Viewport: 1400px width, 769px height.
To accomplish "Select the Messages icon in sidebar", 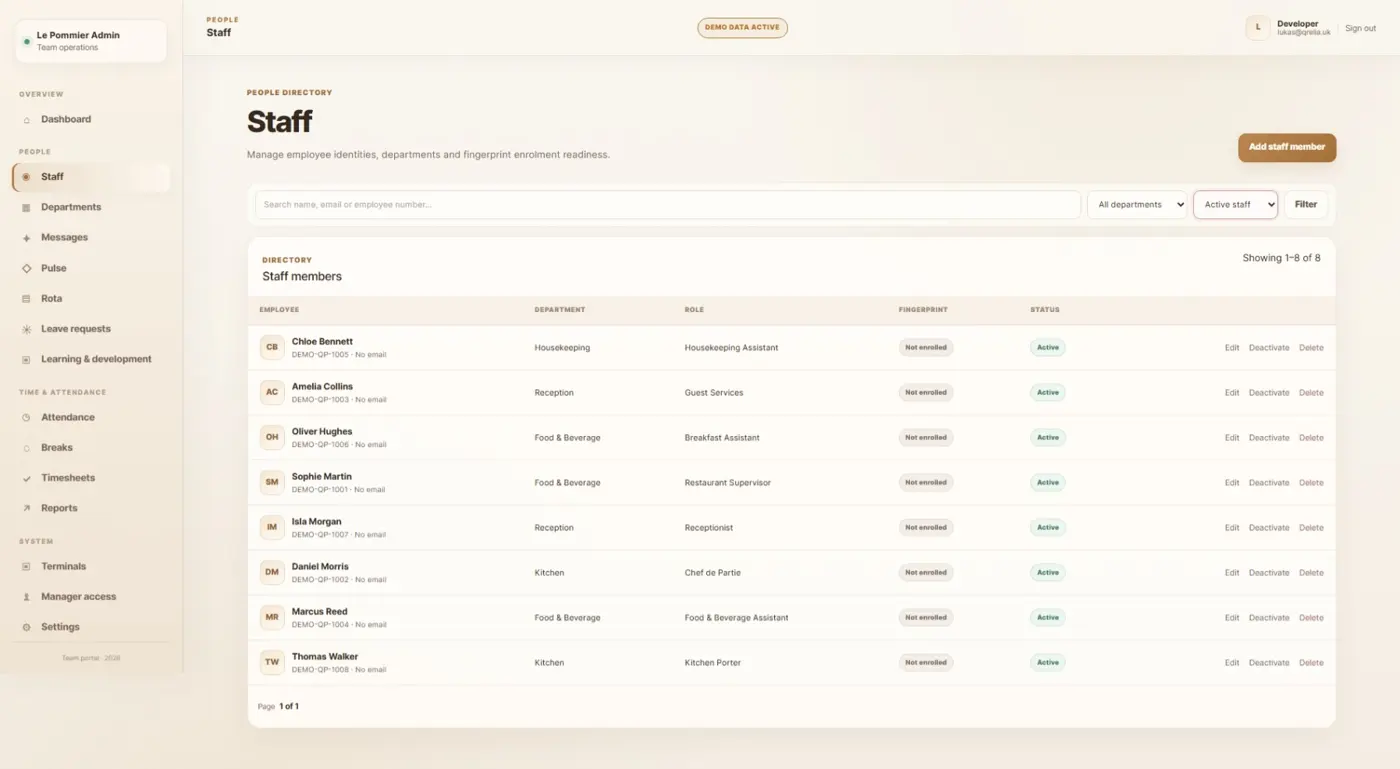I will (26, 238).
